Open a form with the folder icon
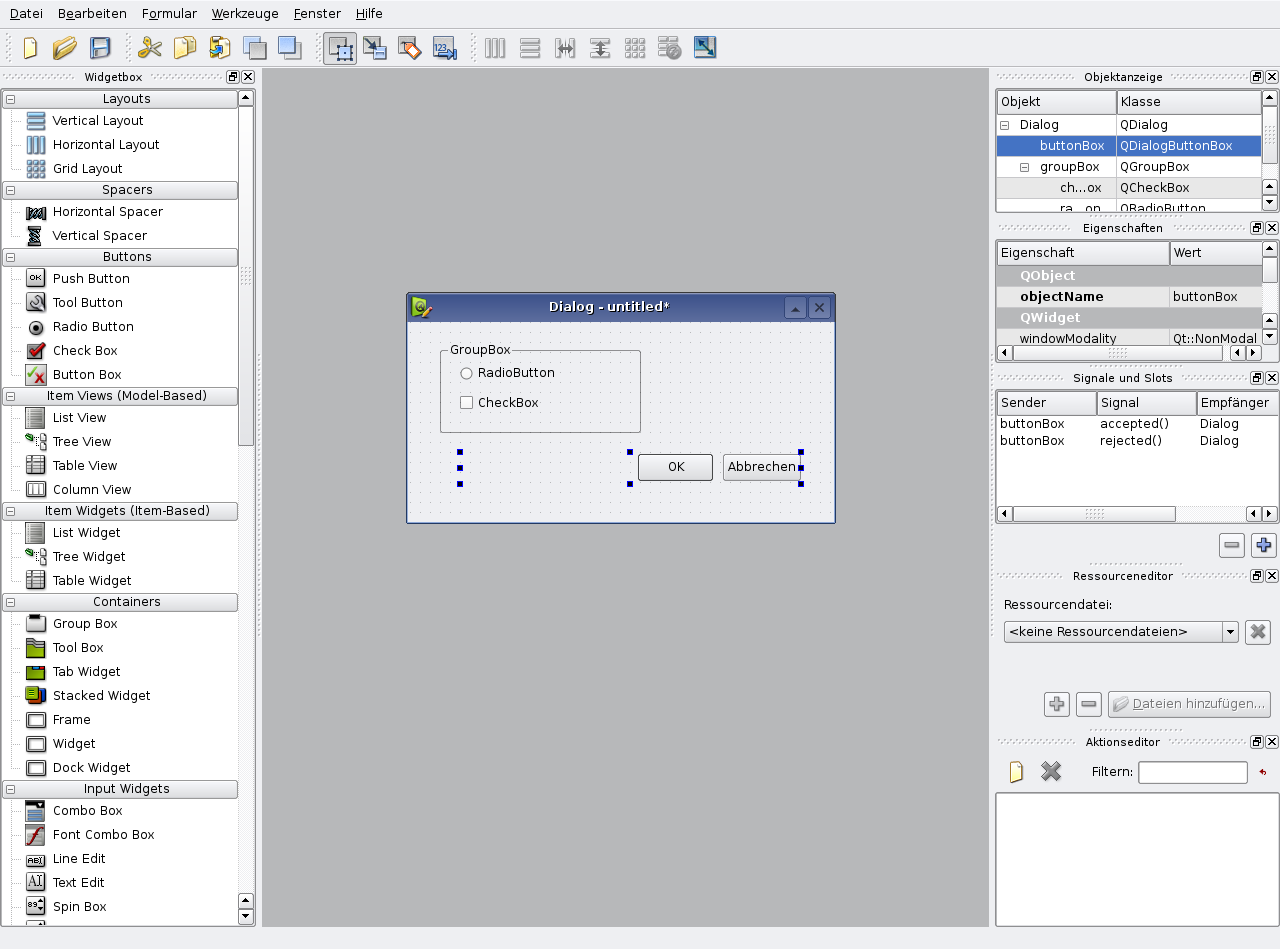 [x=65, y=48]
